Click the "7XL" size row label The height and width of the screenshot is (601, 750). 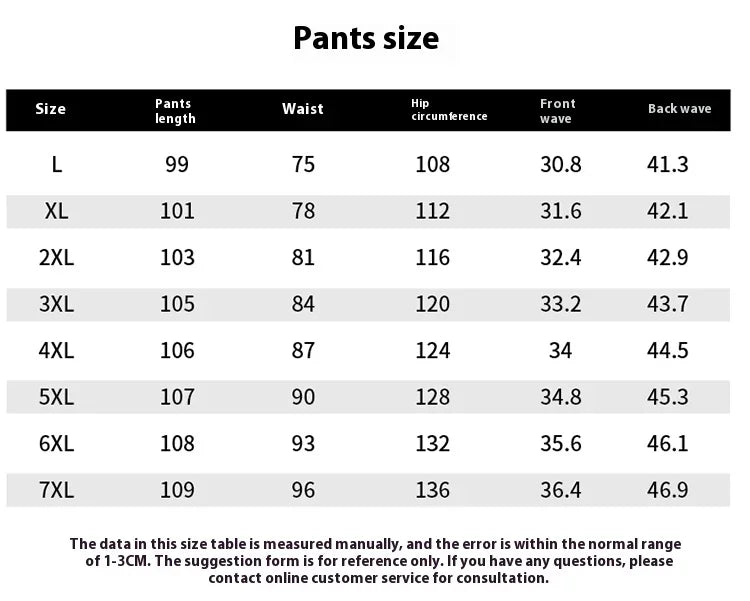57,490
